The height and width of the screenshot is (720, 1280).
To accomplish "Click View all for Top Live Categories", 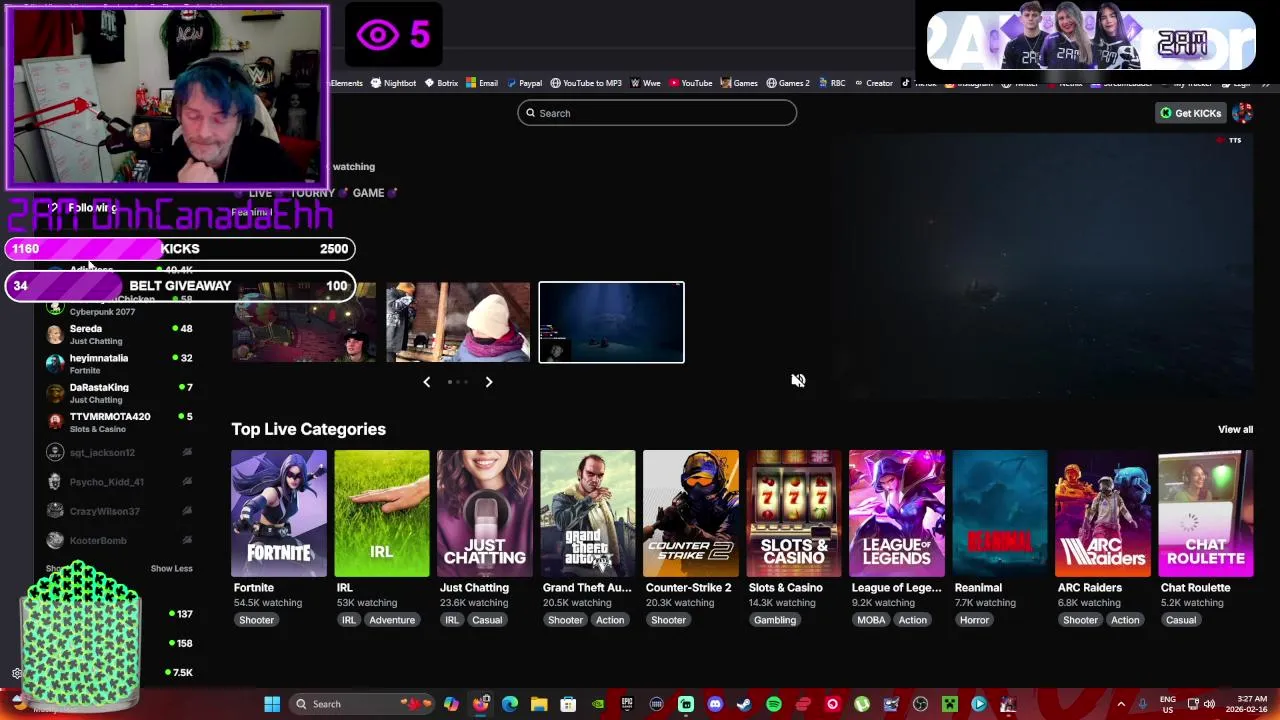I will pos(1235,429).
